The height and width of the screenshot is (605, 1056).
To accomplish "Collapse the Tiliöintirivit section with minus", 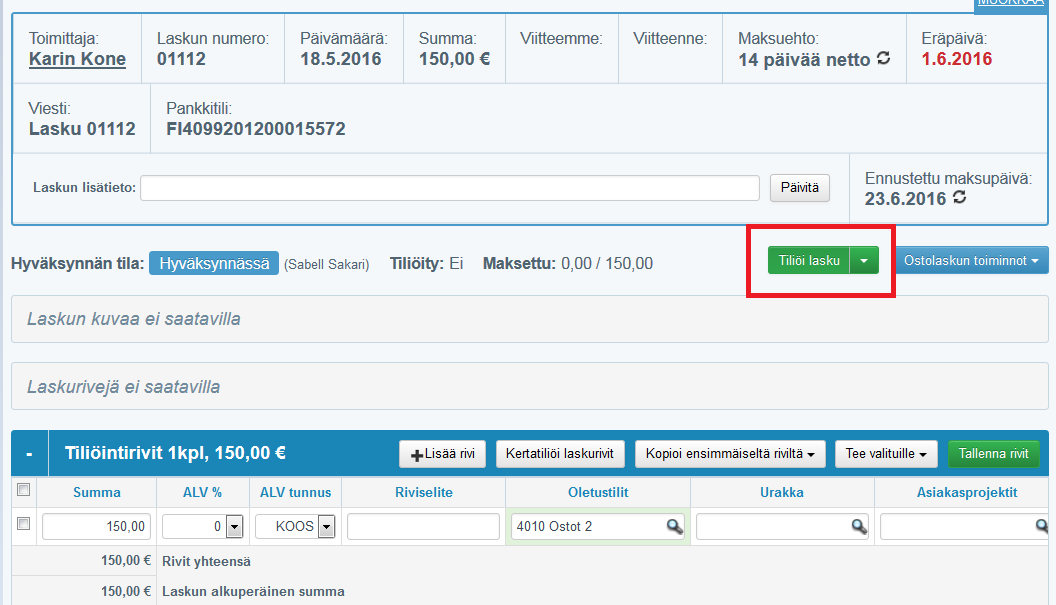I will (x=30, y=453).
